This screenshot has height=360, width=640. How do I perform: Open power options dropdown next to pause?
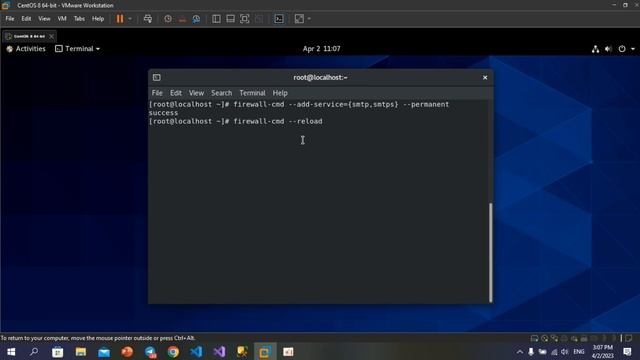(130, 19)
